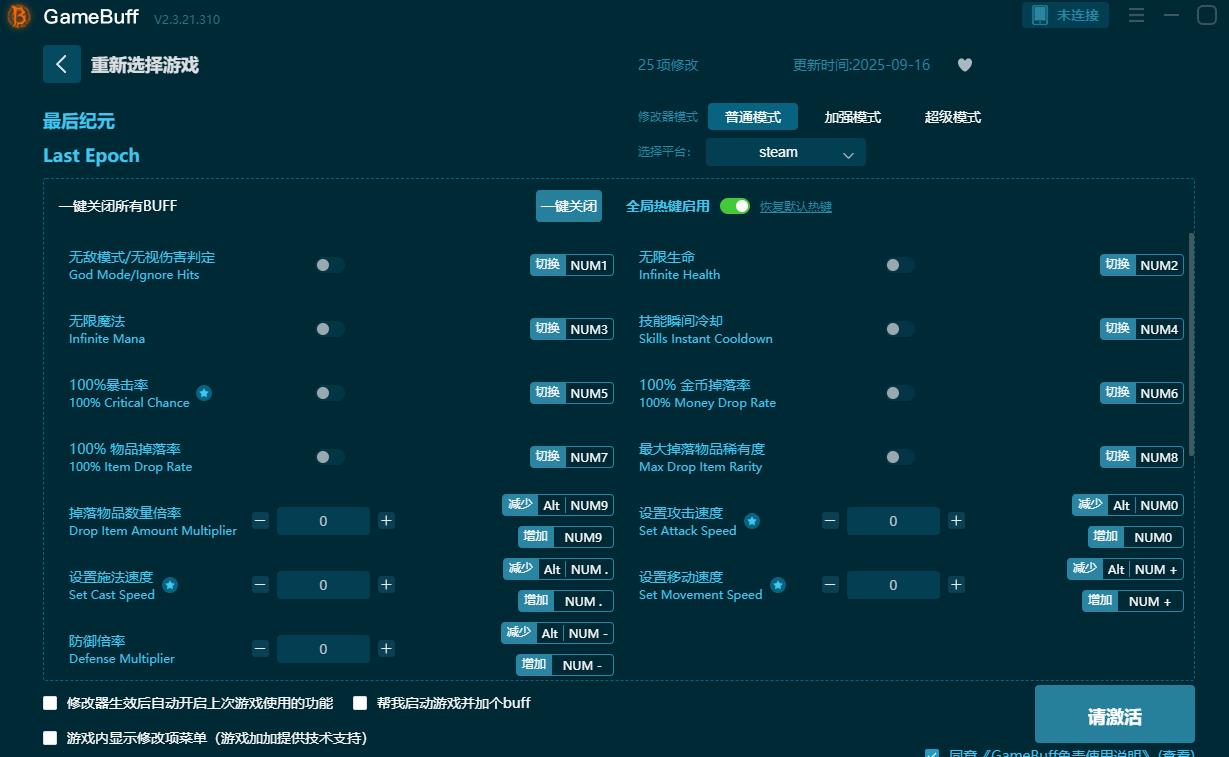
Task: Click the 一键关闭 button to disable all buffs
Action: point(569,205)
